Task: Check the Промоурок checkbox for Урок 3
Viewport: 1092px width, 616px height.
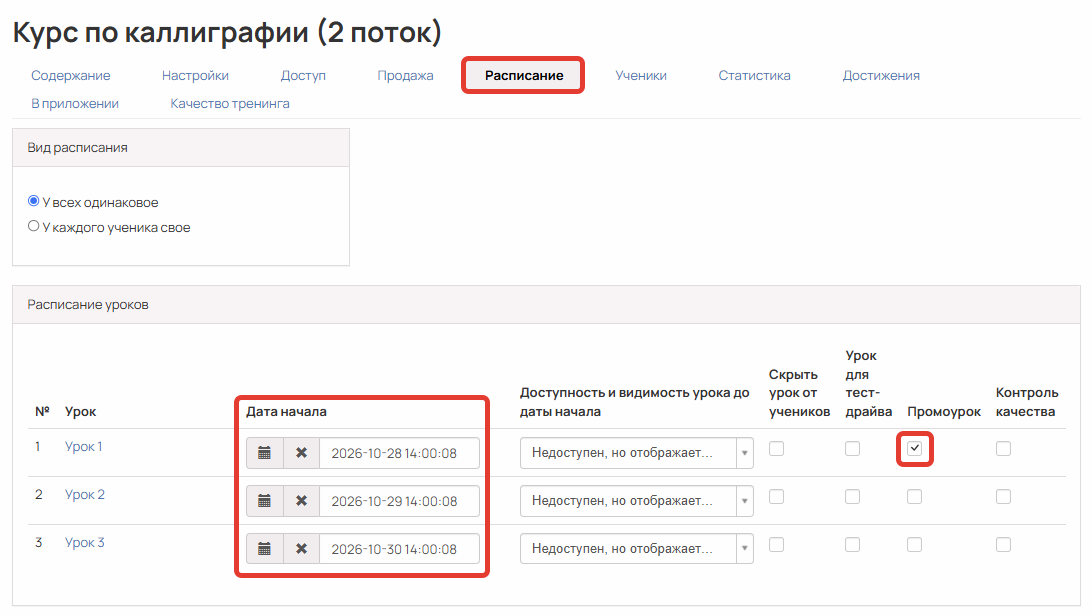Action: [914, 545]
